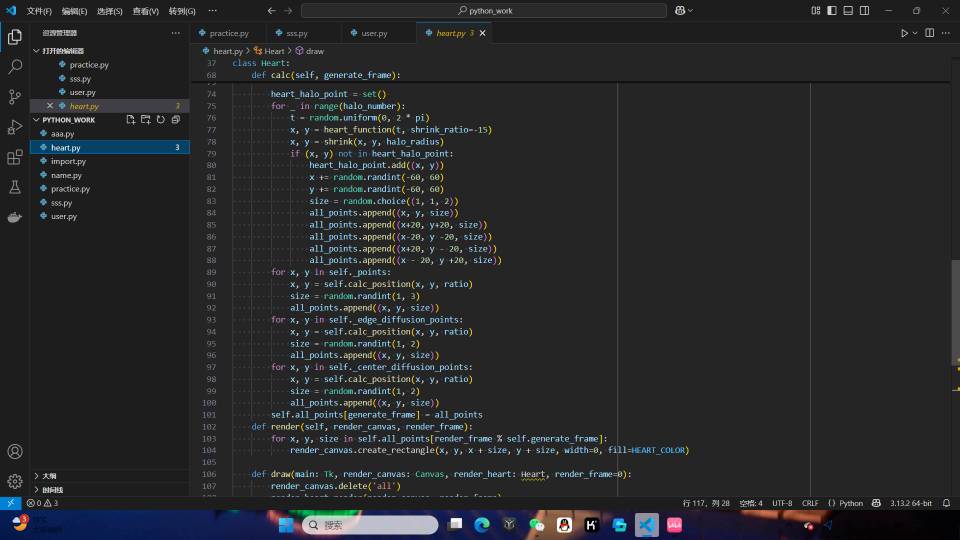Image resolution: width=960 pixels, height=540 pixels.
Task: Refresh the PYTHON_WORK explorer
Action: [160, 120]
